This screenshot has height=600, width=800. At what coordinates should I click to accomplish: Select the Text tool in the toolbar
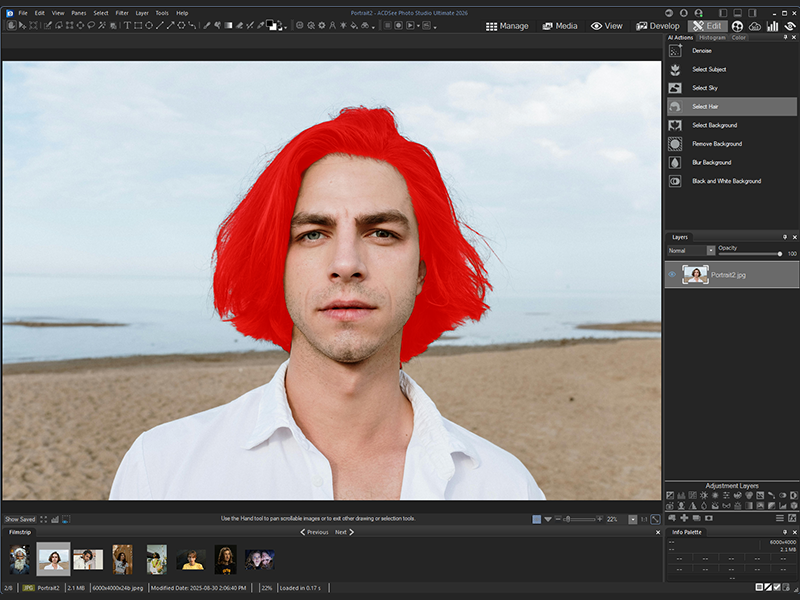[x=126, y=26]
